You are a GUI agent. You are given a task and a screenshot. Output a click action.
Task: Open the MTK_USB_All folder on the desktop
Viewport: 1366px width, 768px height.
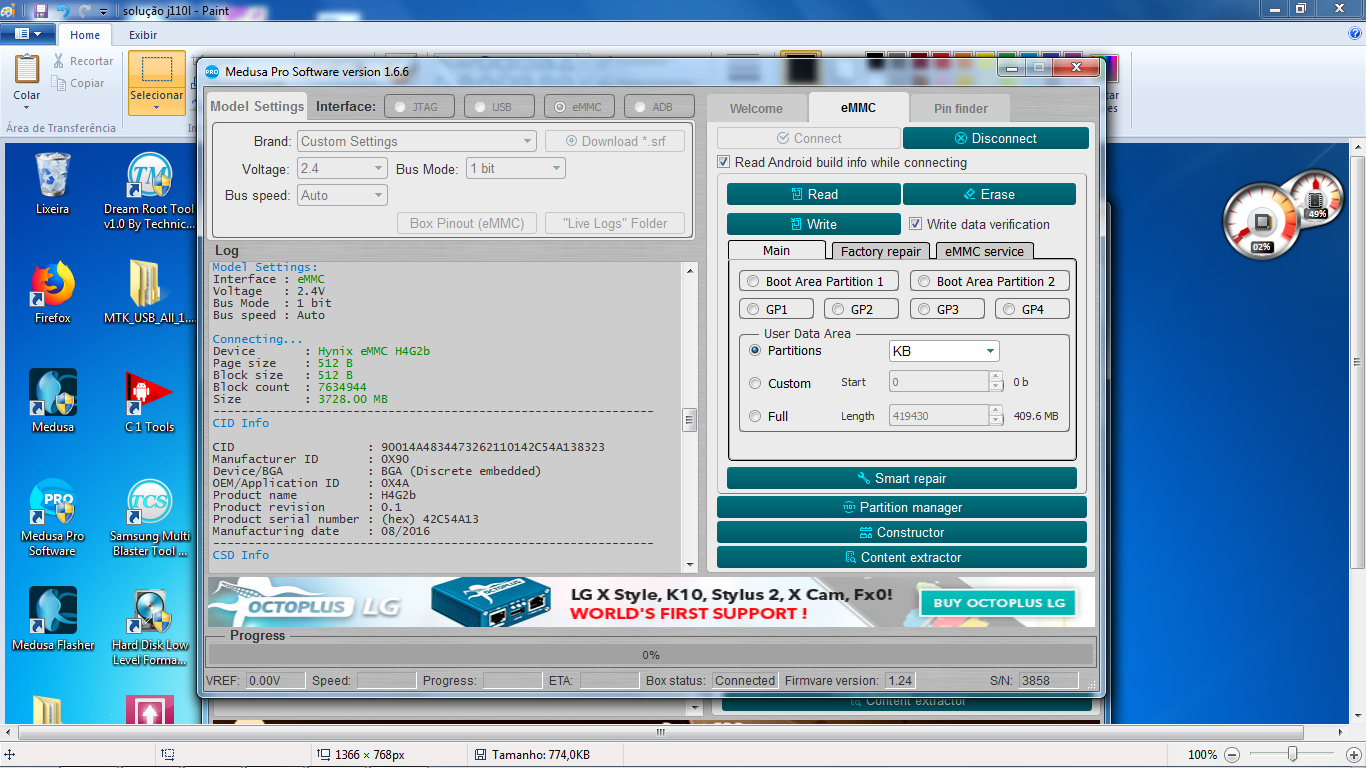[149, 292]
